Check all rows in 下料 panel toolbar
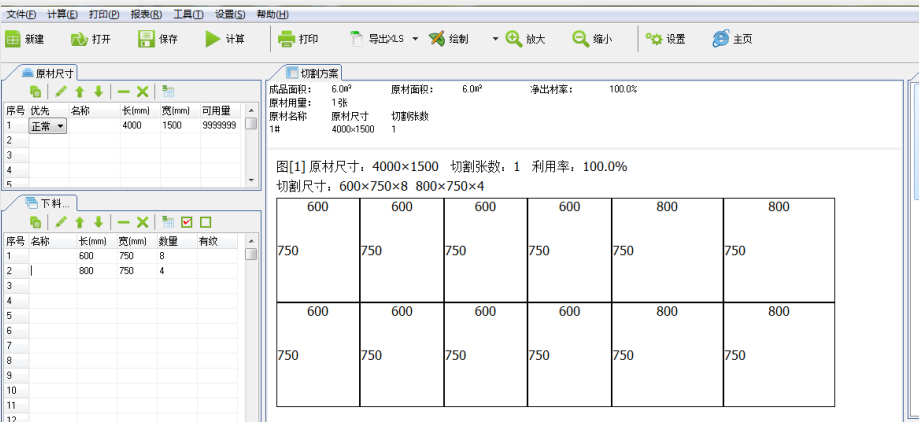 (186, 222)
